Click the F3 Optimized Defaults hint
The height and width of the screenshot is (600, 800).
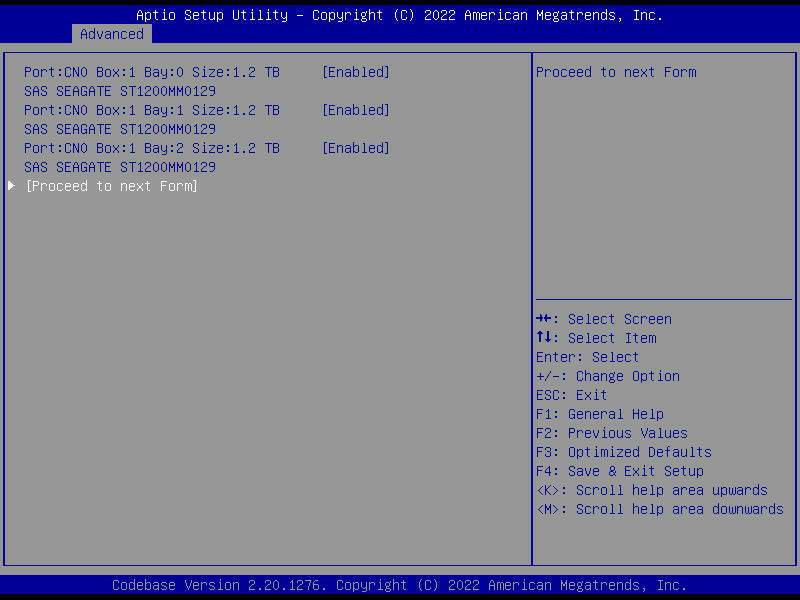[623, 452]
